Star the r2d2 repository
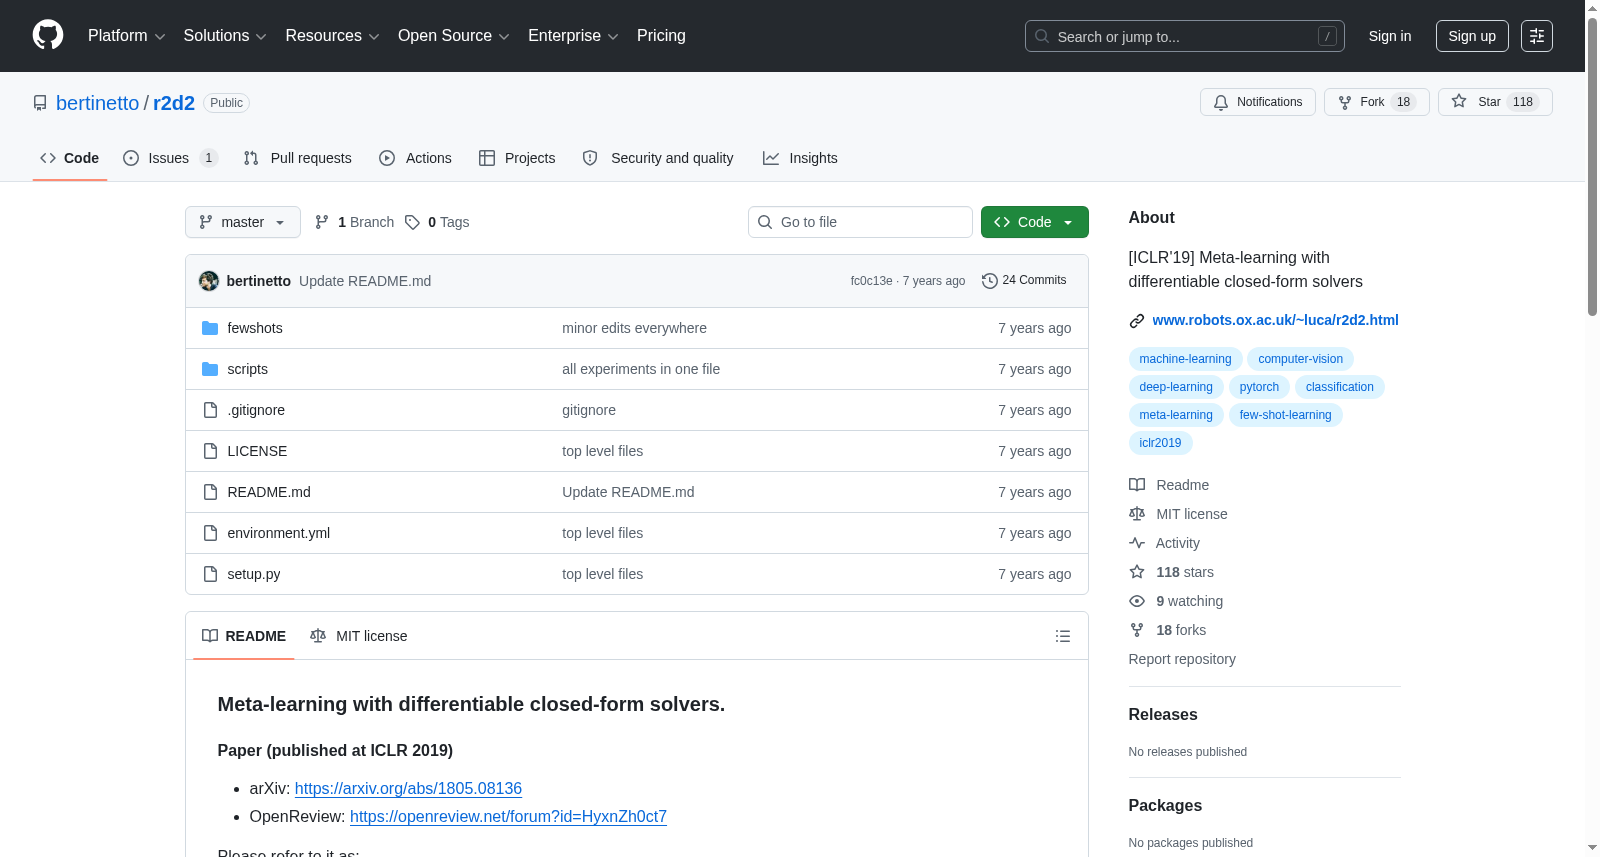The height and width of the screenshot is (857, 1600). coord(1495,102)
